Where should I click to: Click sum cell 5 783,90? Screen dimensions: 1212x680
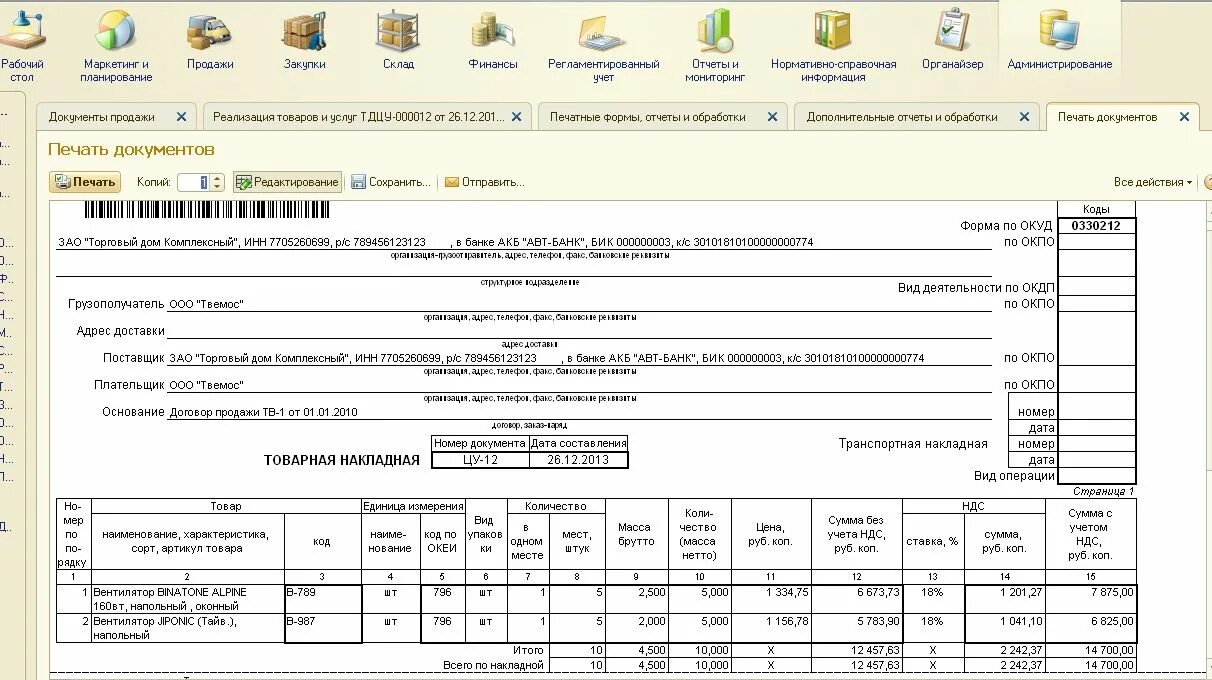point(858,627)
